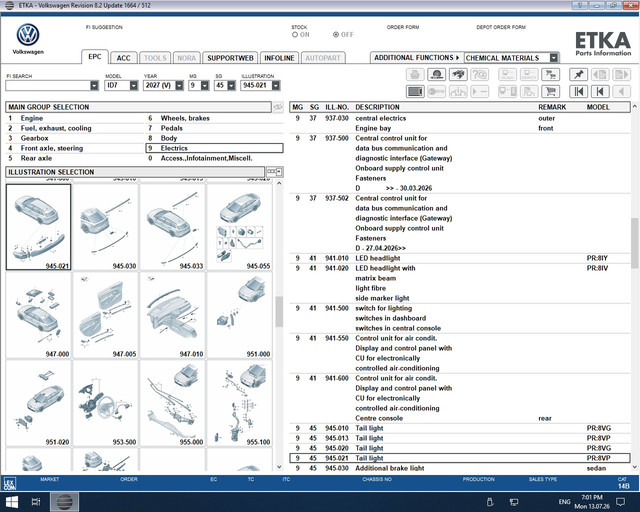Select the Stock OFF radio button
The height and width of the screenshot is (512, 640).
pos(336,35)
